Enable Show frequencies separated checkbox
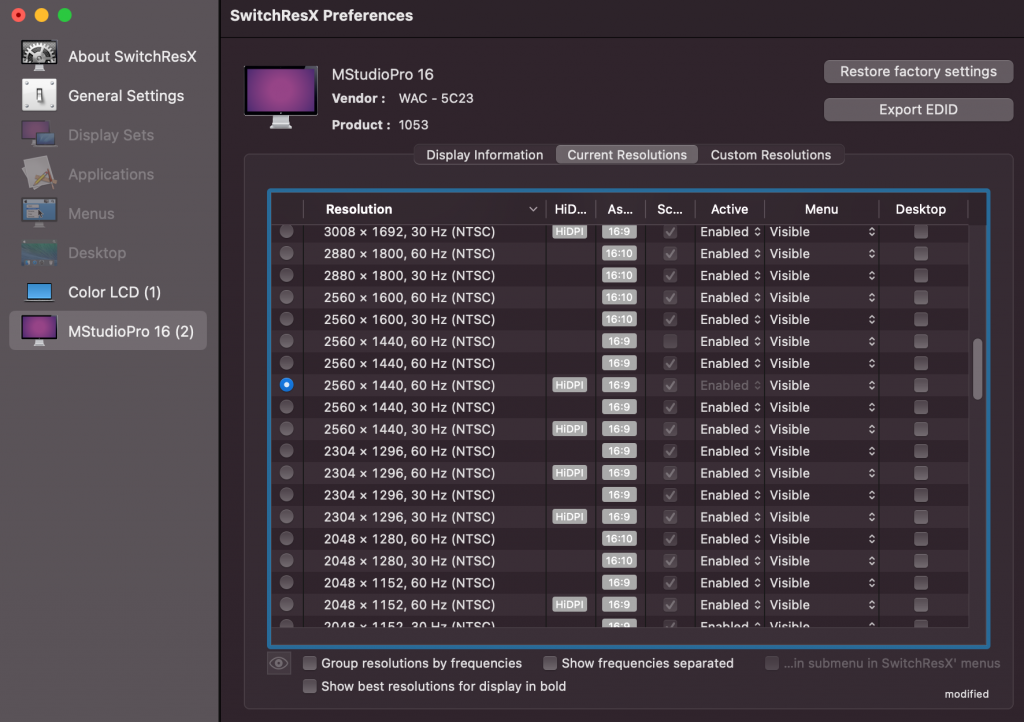Image resolution: width=1024 pixels, height=722 pixels. [550, 663]
